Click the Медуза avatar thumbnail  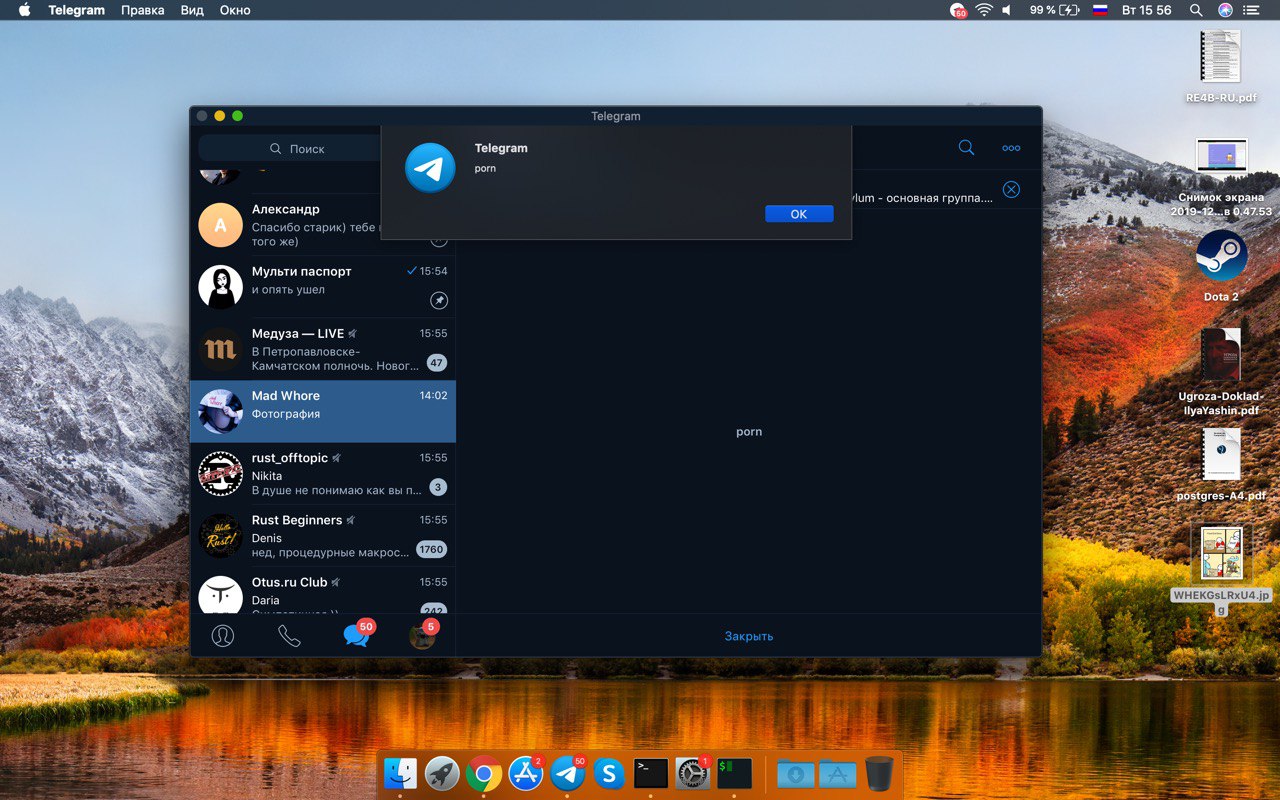coord(220,349)
